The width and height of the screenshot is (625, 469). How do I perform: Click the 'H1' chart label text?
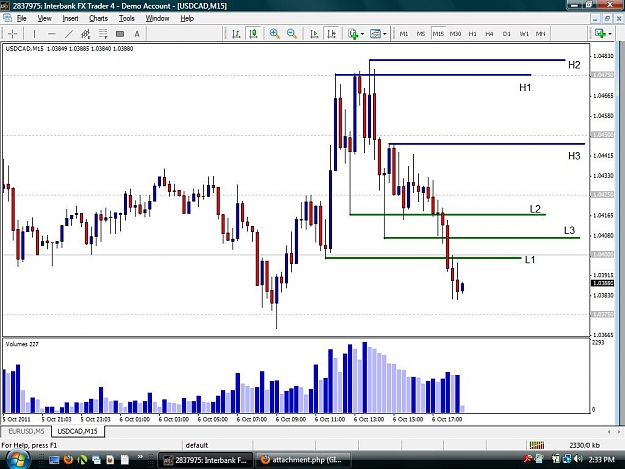point(525,87)
